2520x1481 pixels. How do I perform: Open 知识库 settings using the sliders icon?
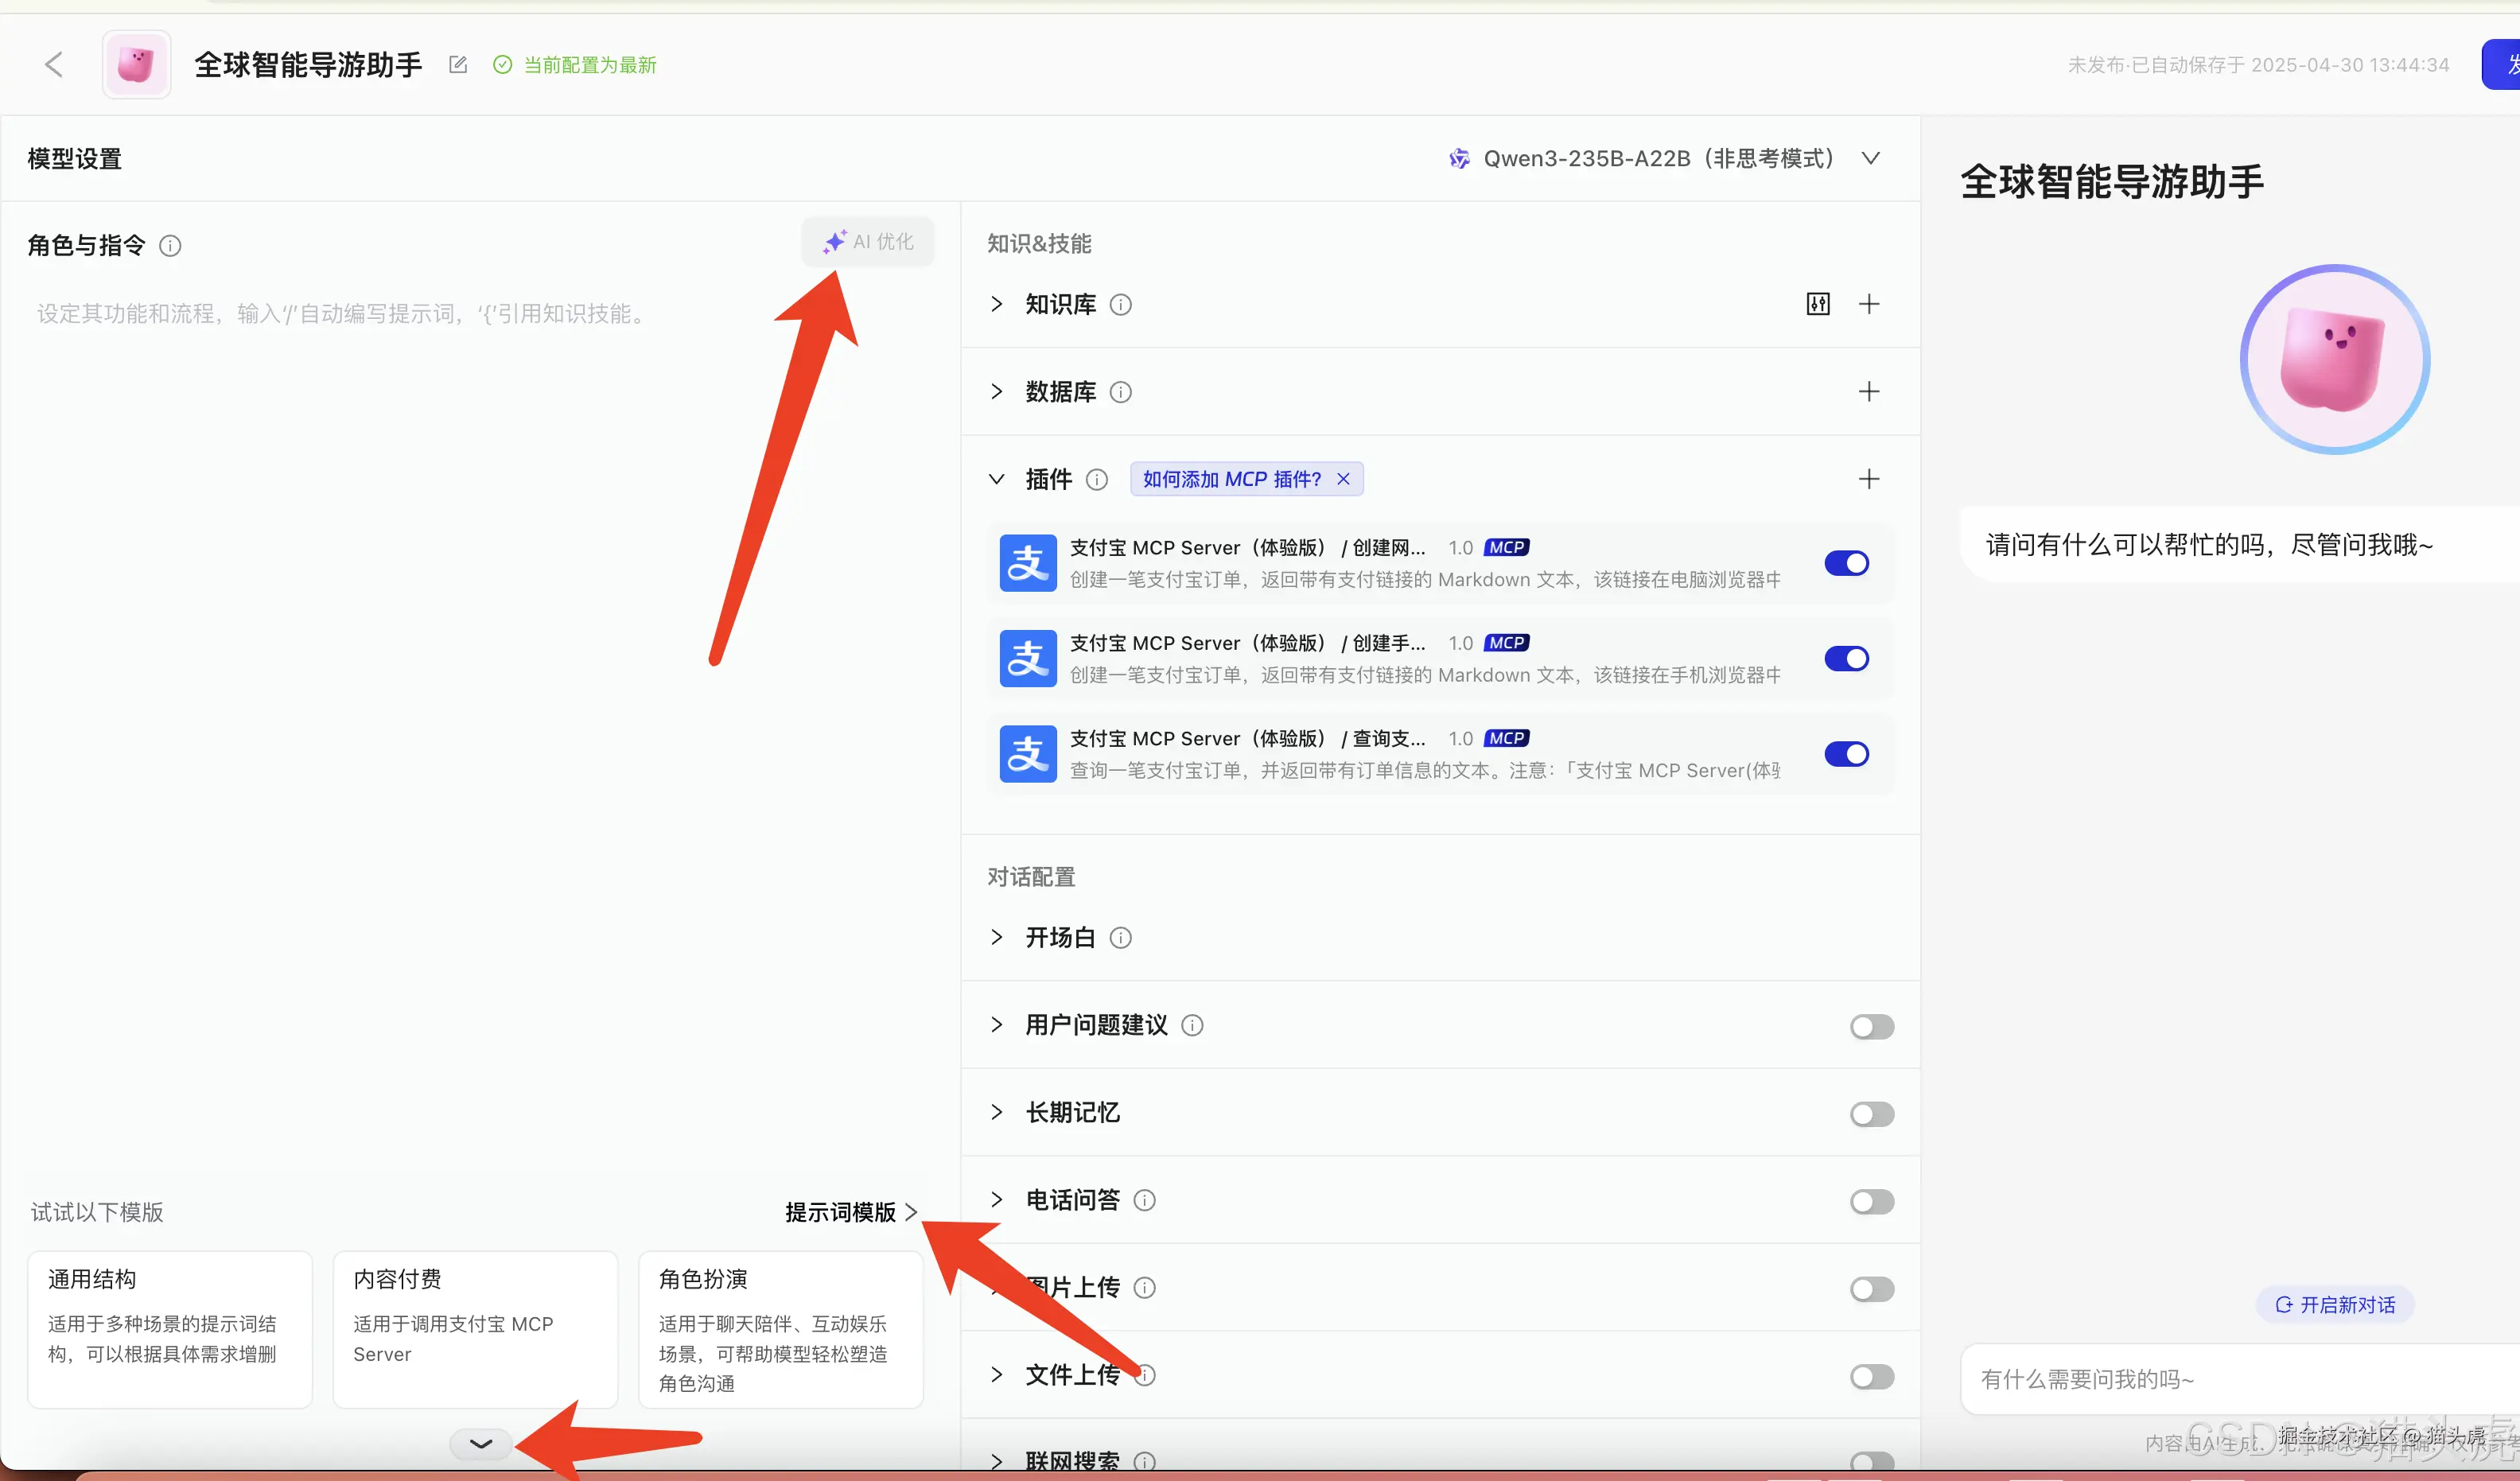pos(1818,304)
